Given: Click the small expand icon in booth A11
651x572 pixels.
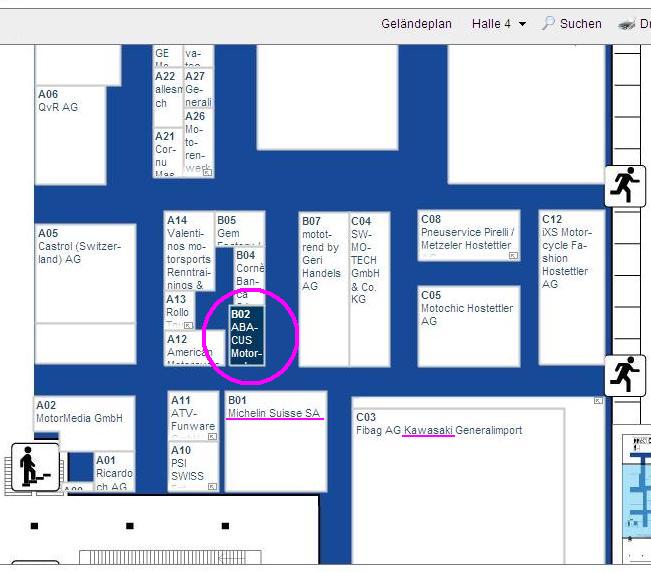Looking at the screenshot, I should [x=211, y=437].
